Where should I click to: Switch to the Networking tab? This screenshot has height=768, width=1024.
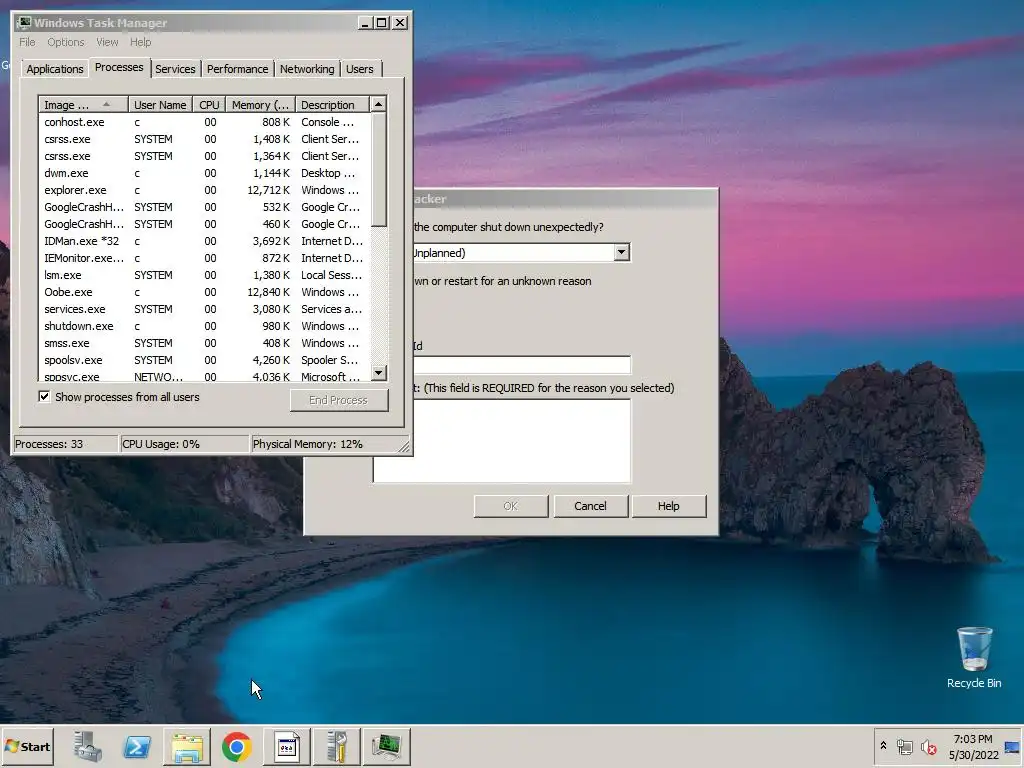click(x=307, y=69)
